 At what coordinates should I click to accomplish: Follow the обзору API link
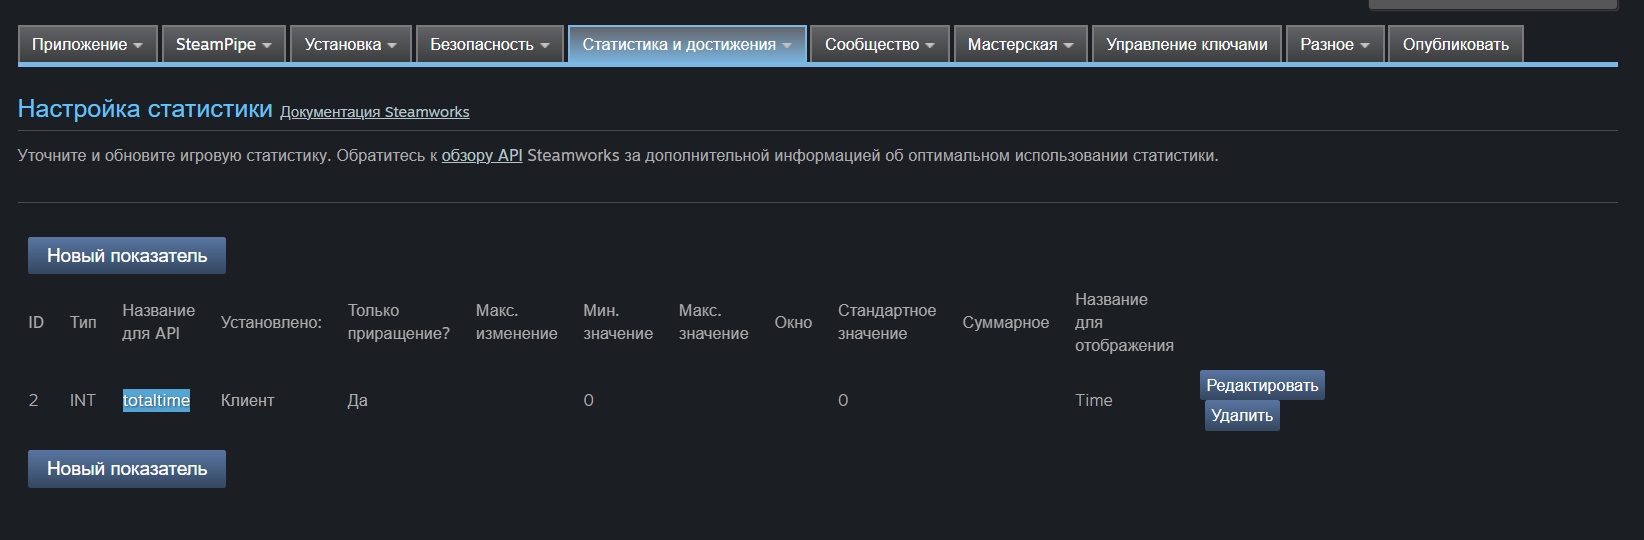coord(482,156)
